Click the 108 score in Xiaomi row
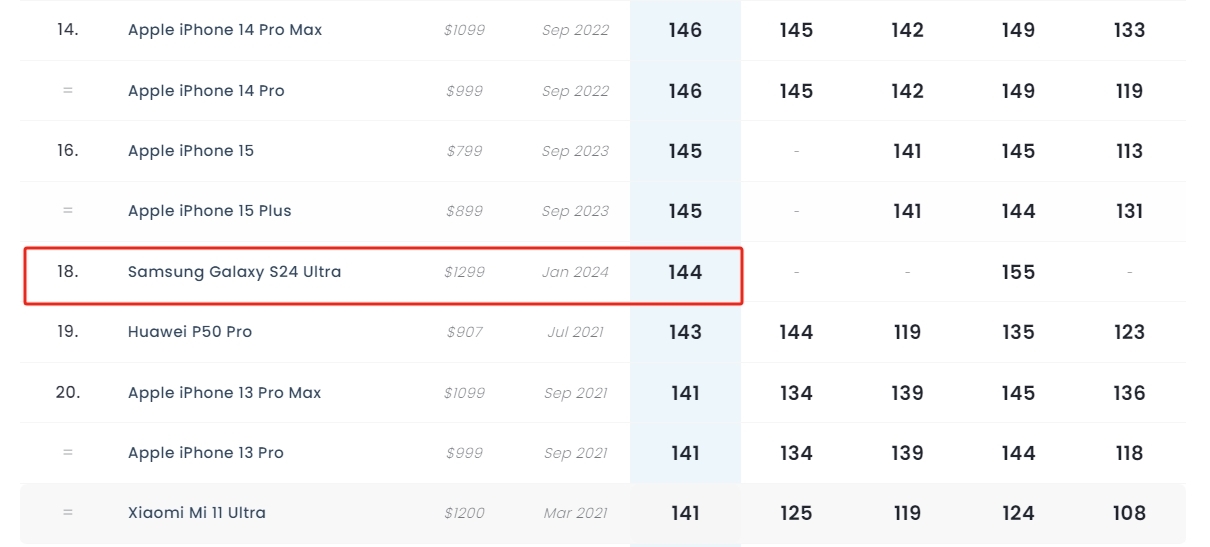This screenshot has height=547, width=1210. pos(1129,513)
